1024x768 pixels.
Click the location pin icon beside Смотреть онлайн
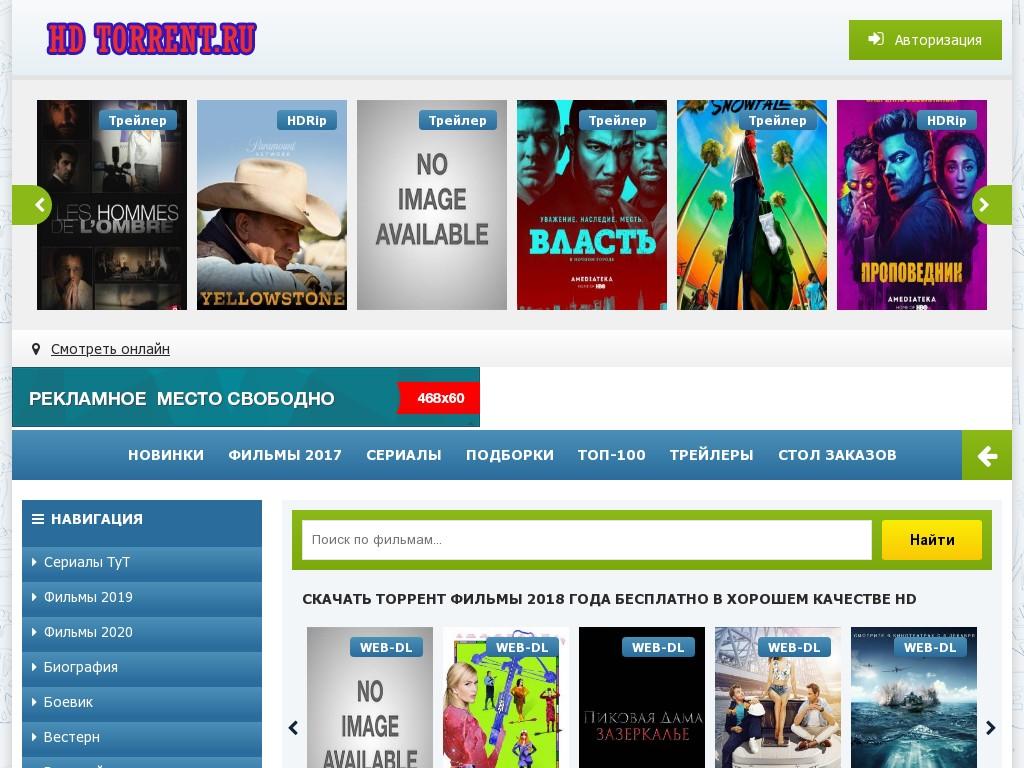click(x=36, y=349)
